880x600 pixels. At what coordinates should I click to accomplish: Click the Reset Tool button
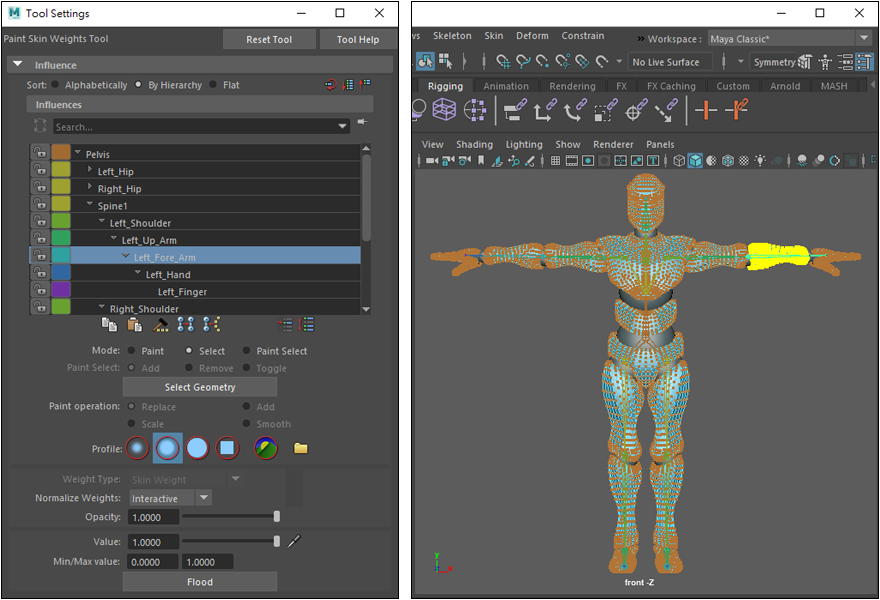point(269,40)
